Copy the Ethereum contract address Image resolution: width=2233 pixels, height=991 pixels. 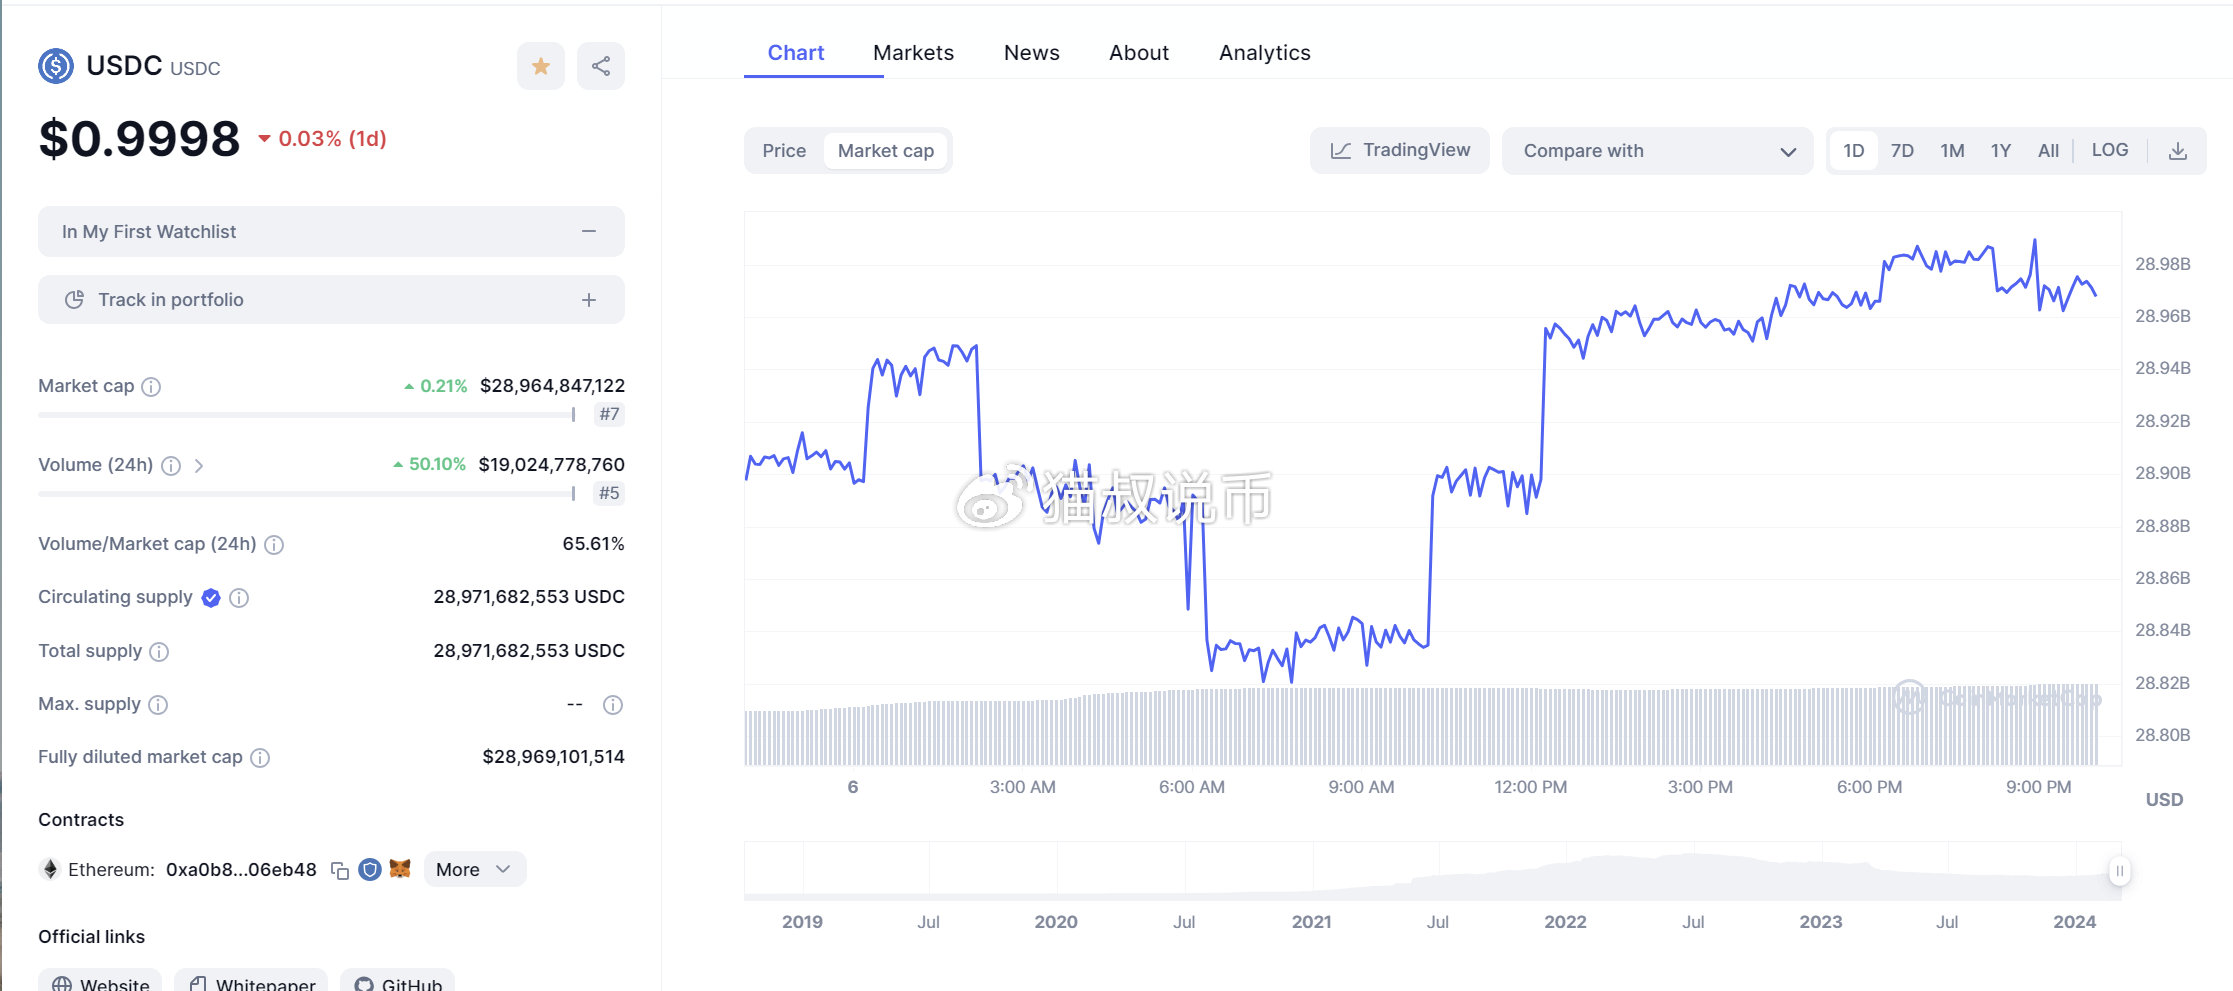point(340,870)
